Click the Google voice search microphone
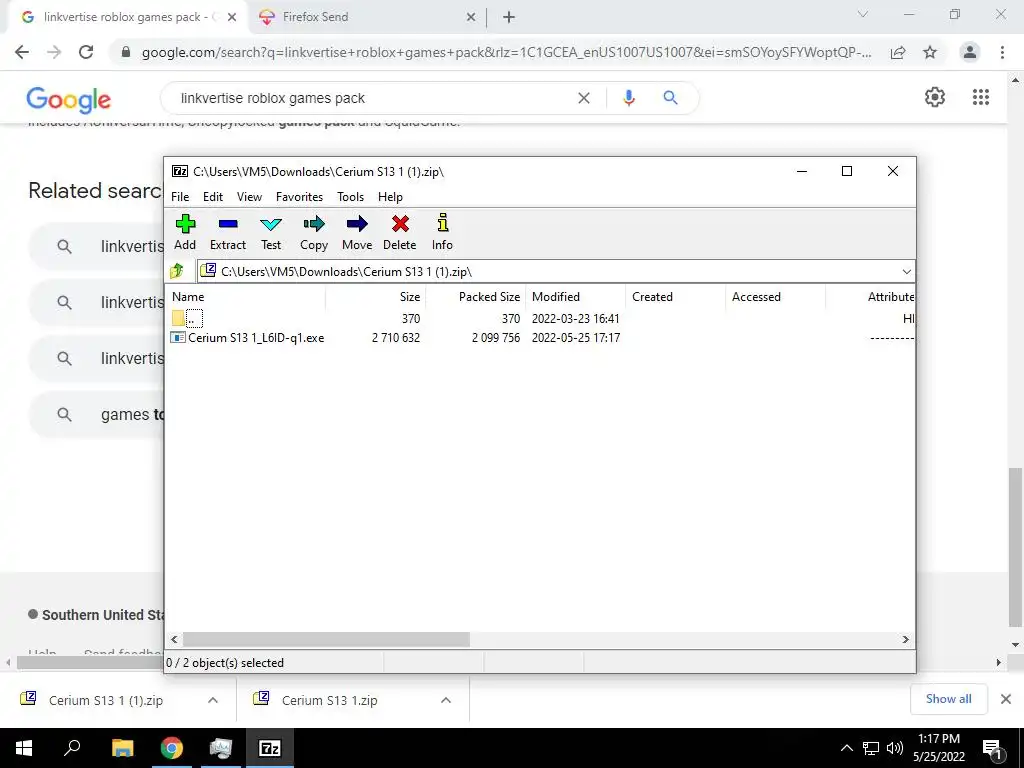Image resolution: width=1024 pixels, height=768 pixels. point(629,98)
